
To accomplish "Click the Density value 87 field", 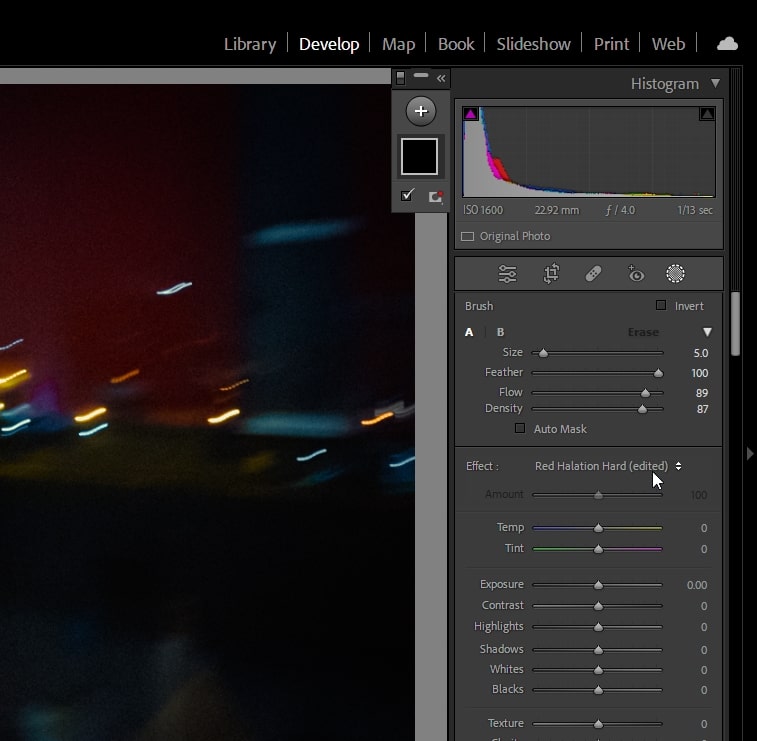I will click(x=702, y=409).
